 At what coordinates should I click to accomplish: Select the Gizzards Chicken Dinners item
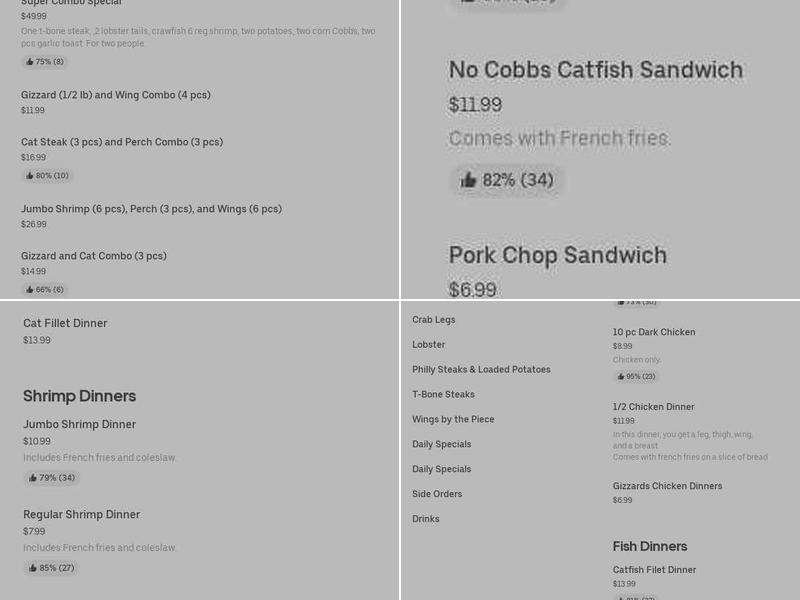click(x=667, y=485)
